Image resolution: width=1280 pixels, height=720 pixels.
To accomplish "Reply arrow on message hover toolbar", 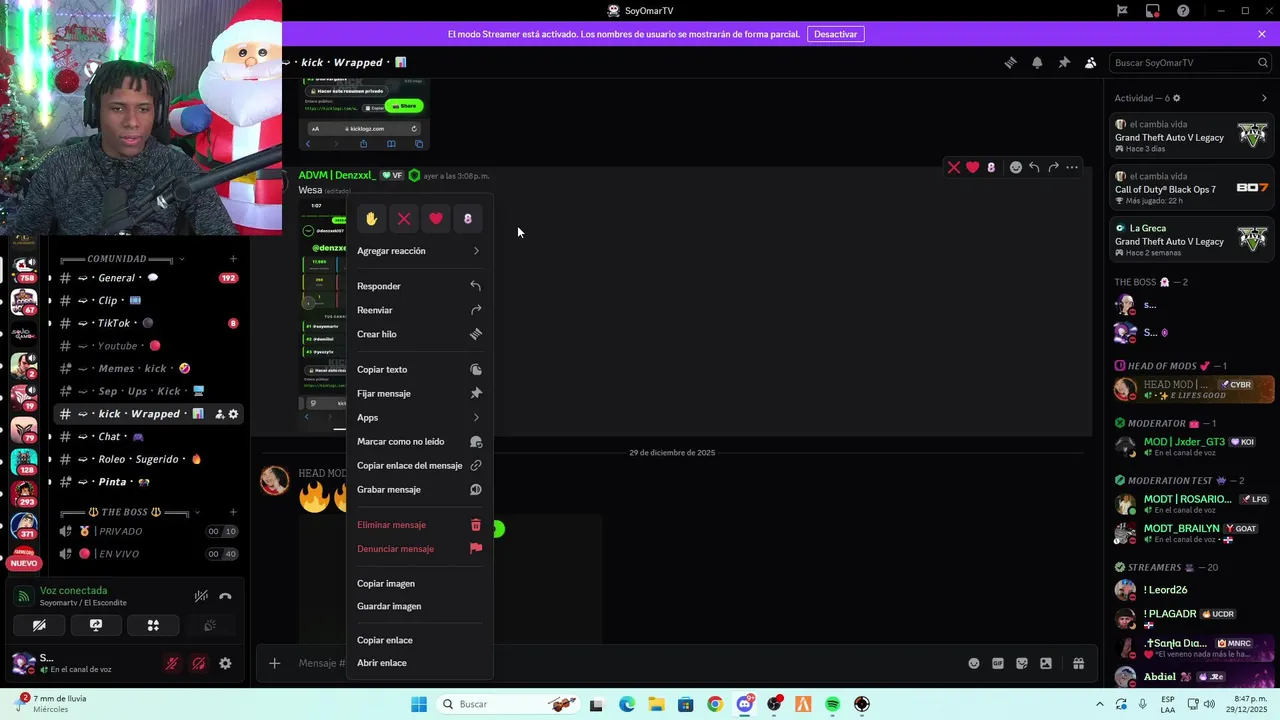I will [1034, 167].
